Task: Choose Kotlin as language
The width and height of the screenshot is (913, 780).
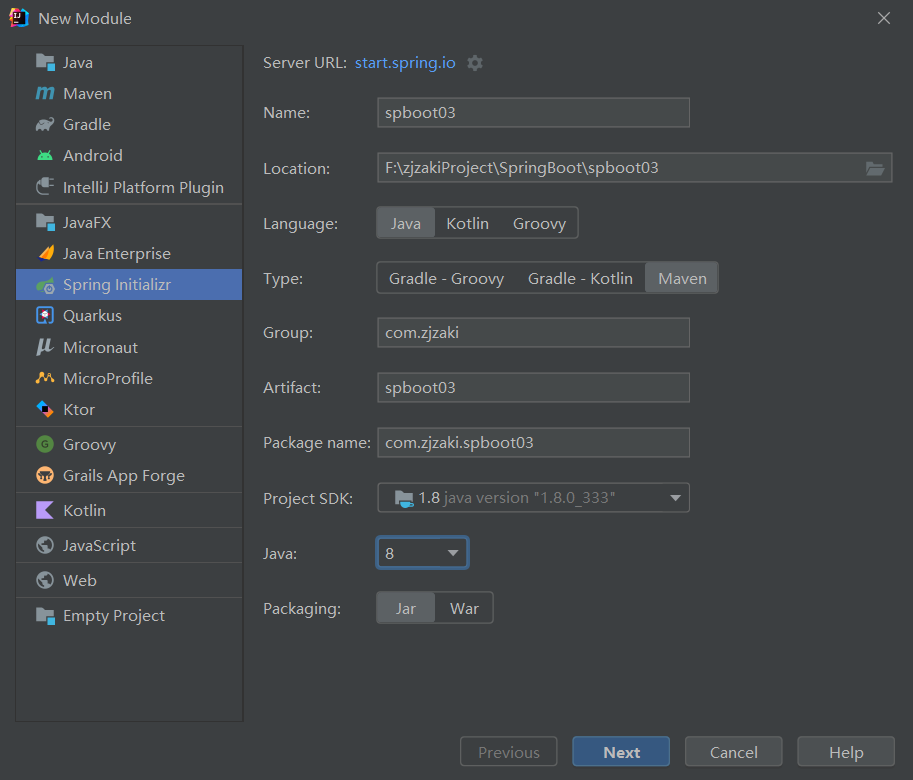Action: 468,223
